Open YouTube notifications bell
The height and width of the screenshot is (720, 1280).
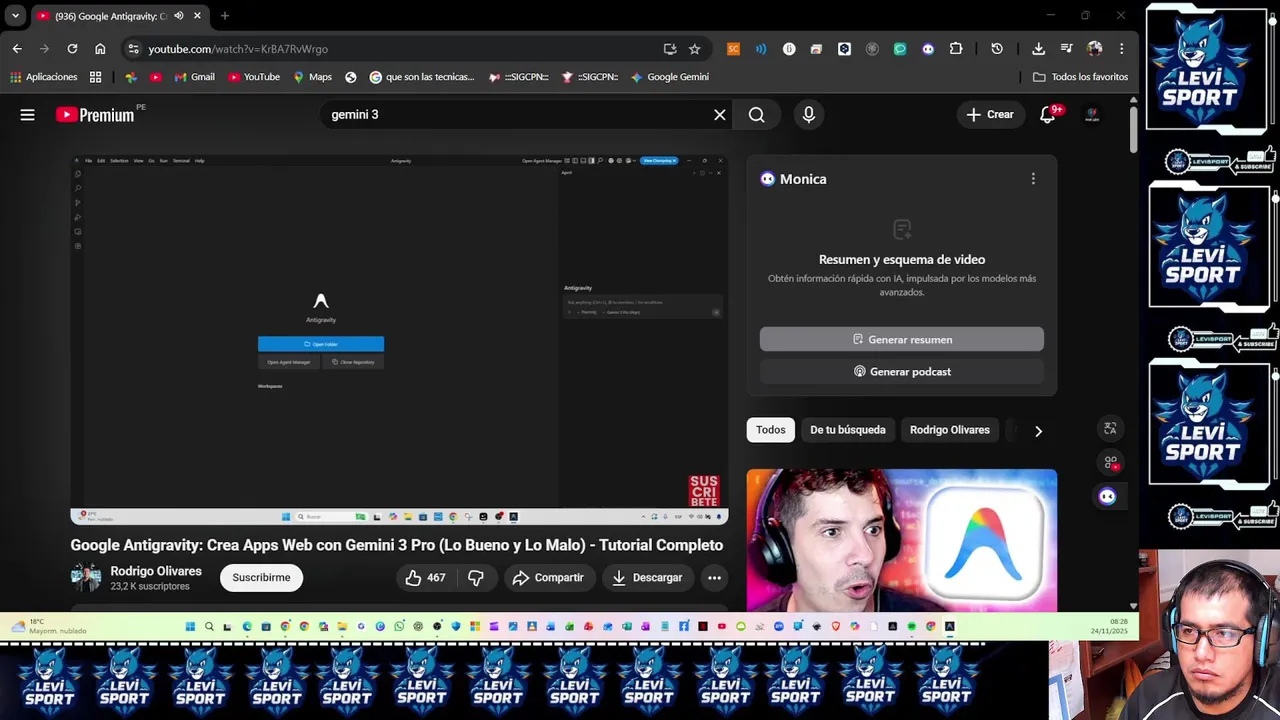(1047, 115)
